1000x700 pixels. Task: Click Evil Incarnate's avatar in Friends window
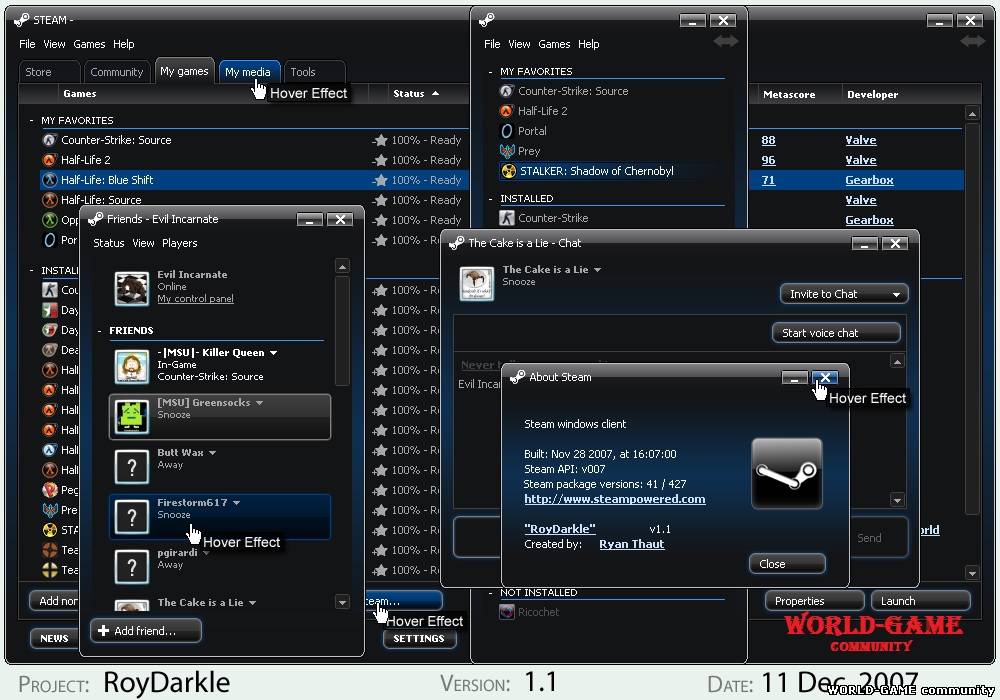pos(132,288)
